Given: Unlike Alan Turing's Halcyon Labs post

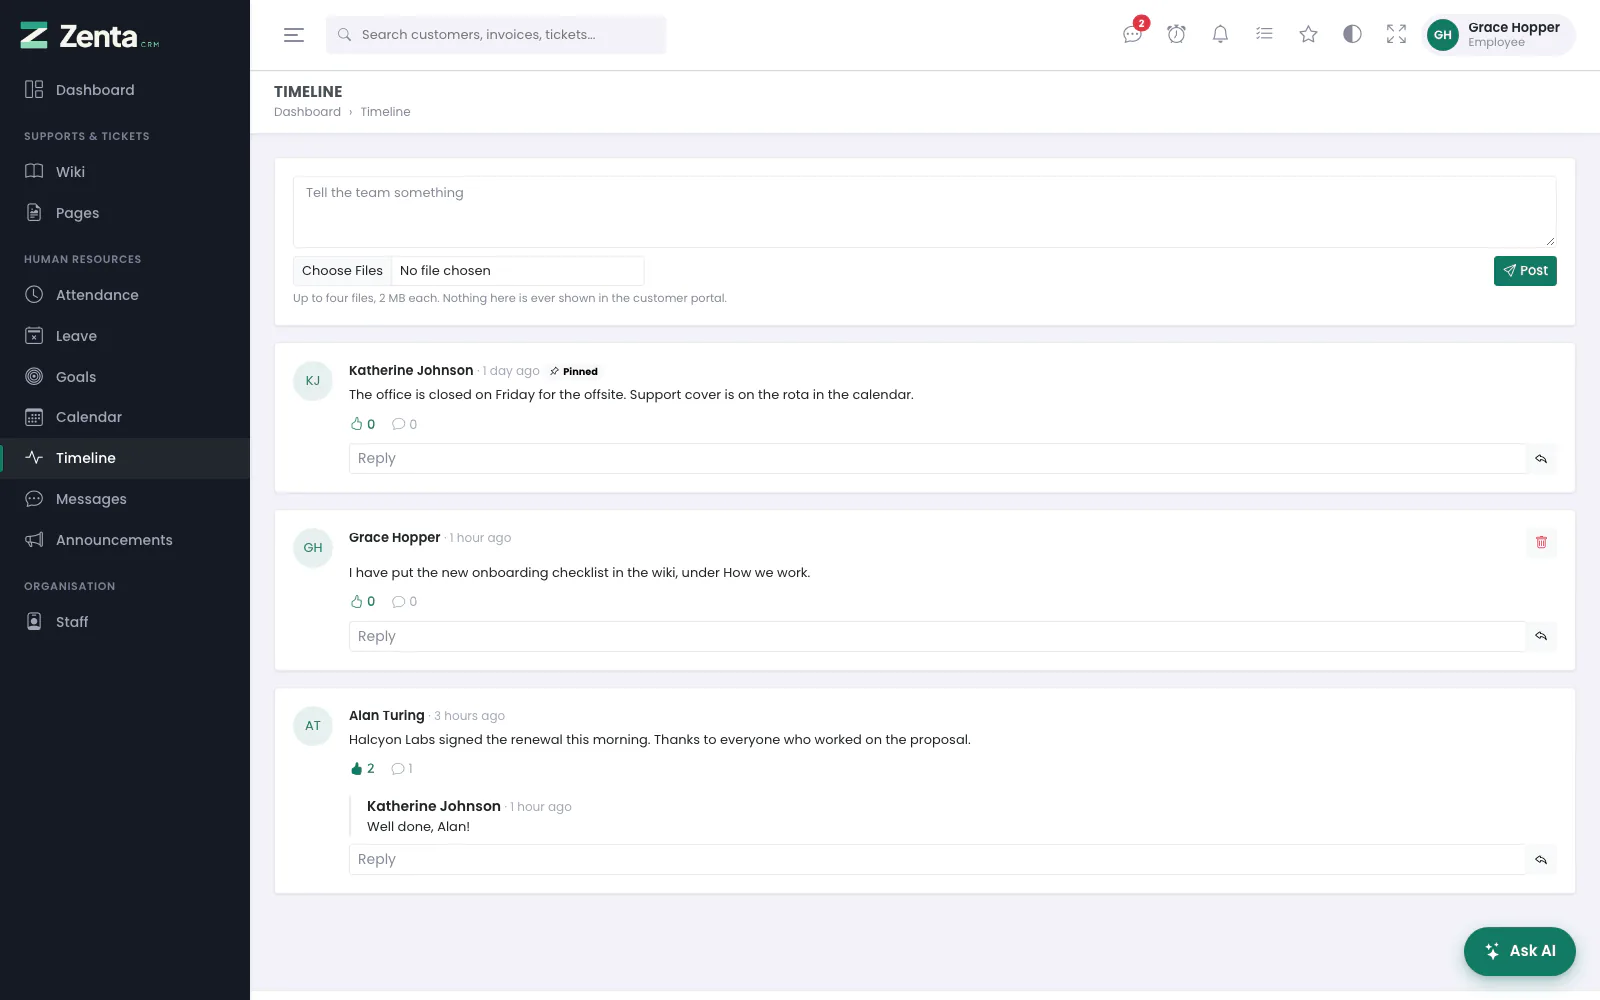Looking at the screenshot, I should point(363,769).
